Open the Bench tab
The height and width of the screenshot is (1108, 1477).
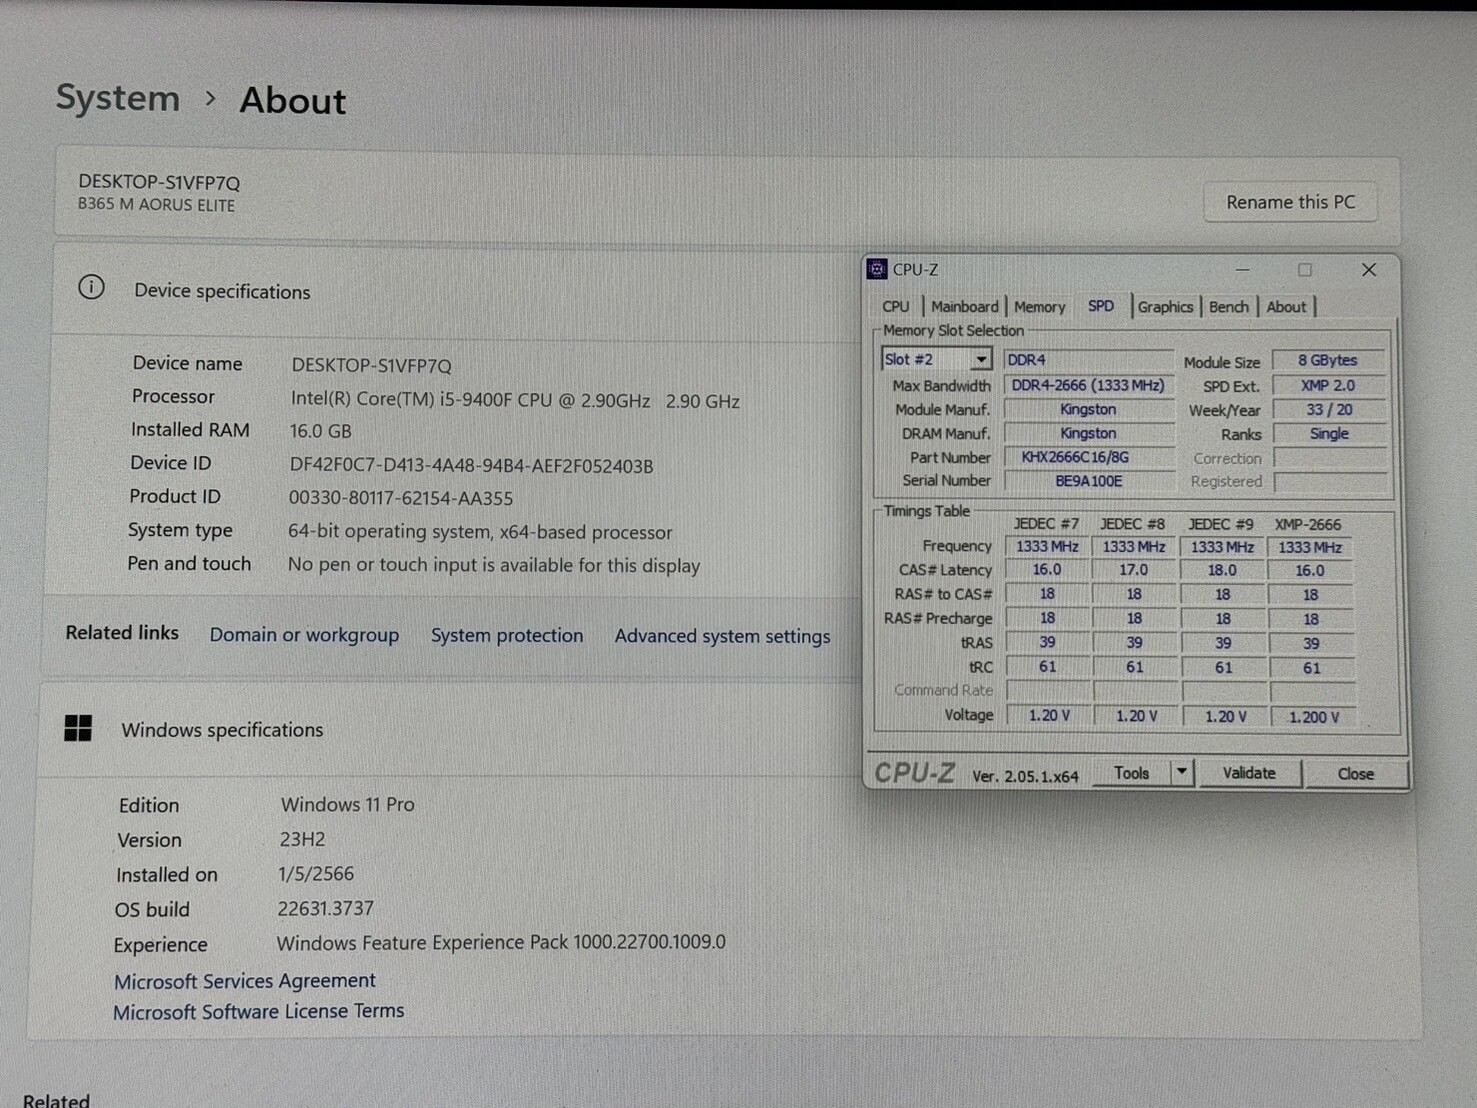tap(1228, 307)
